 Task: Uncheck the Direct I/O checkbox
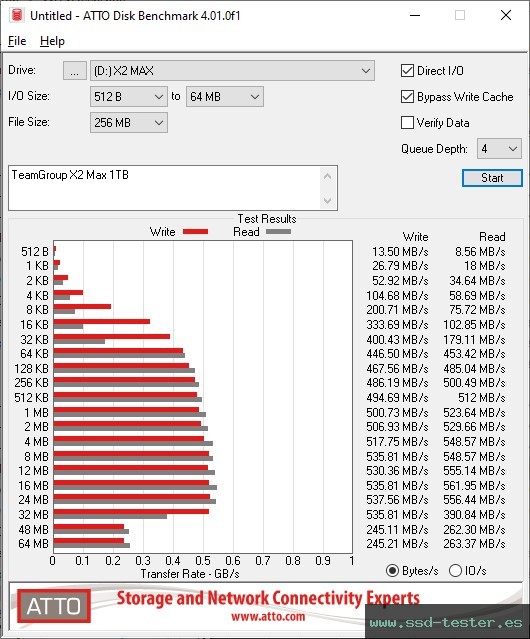coord(407,71)
